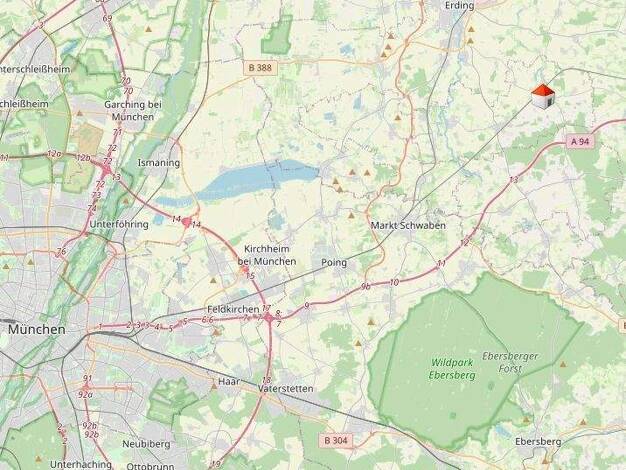
Task: Click the Ebersberger Forst label
Action: tap(510, 362)
